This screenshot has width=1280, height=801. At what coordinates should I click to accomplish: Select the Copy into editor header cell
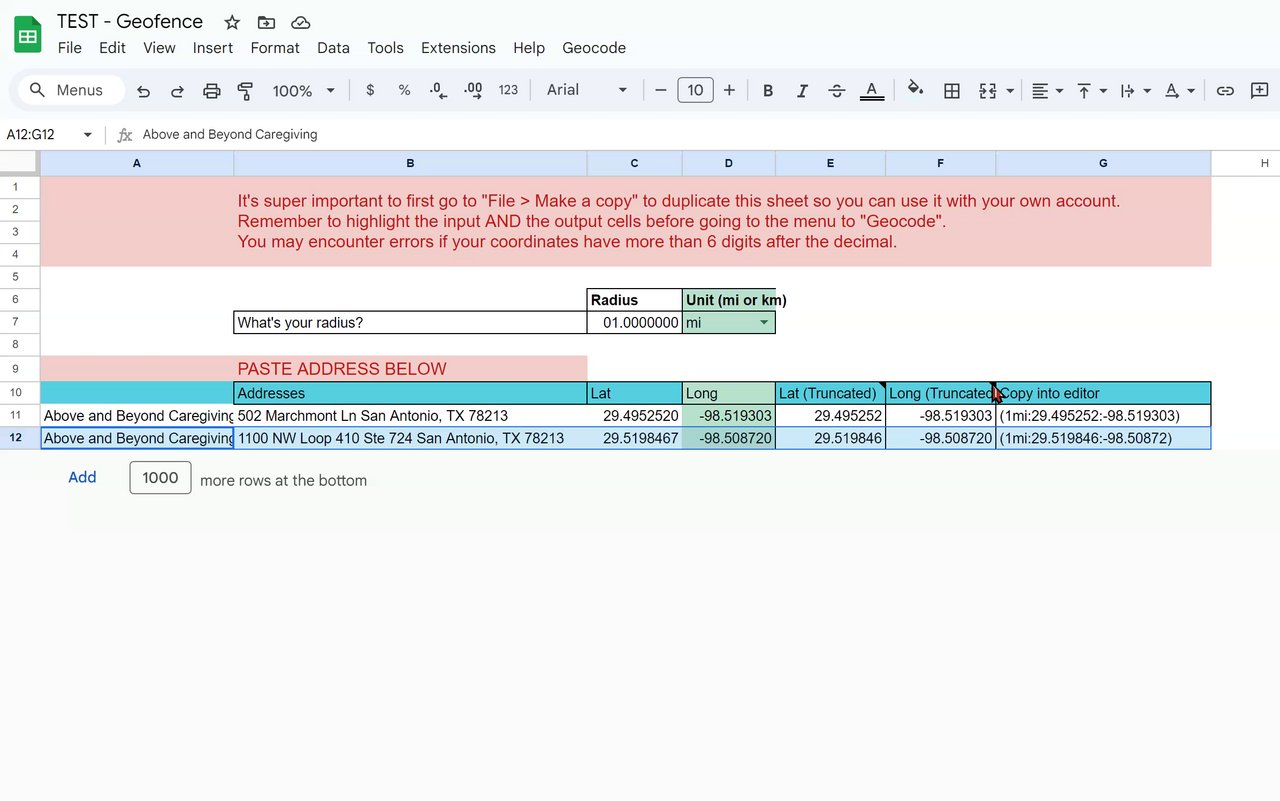pos(1103,393)
